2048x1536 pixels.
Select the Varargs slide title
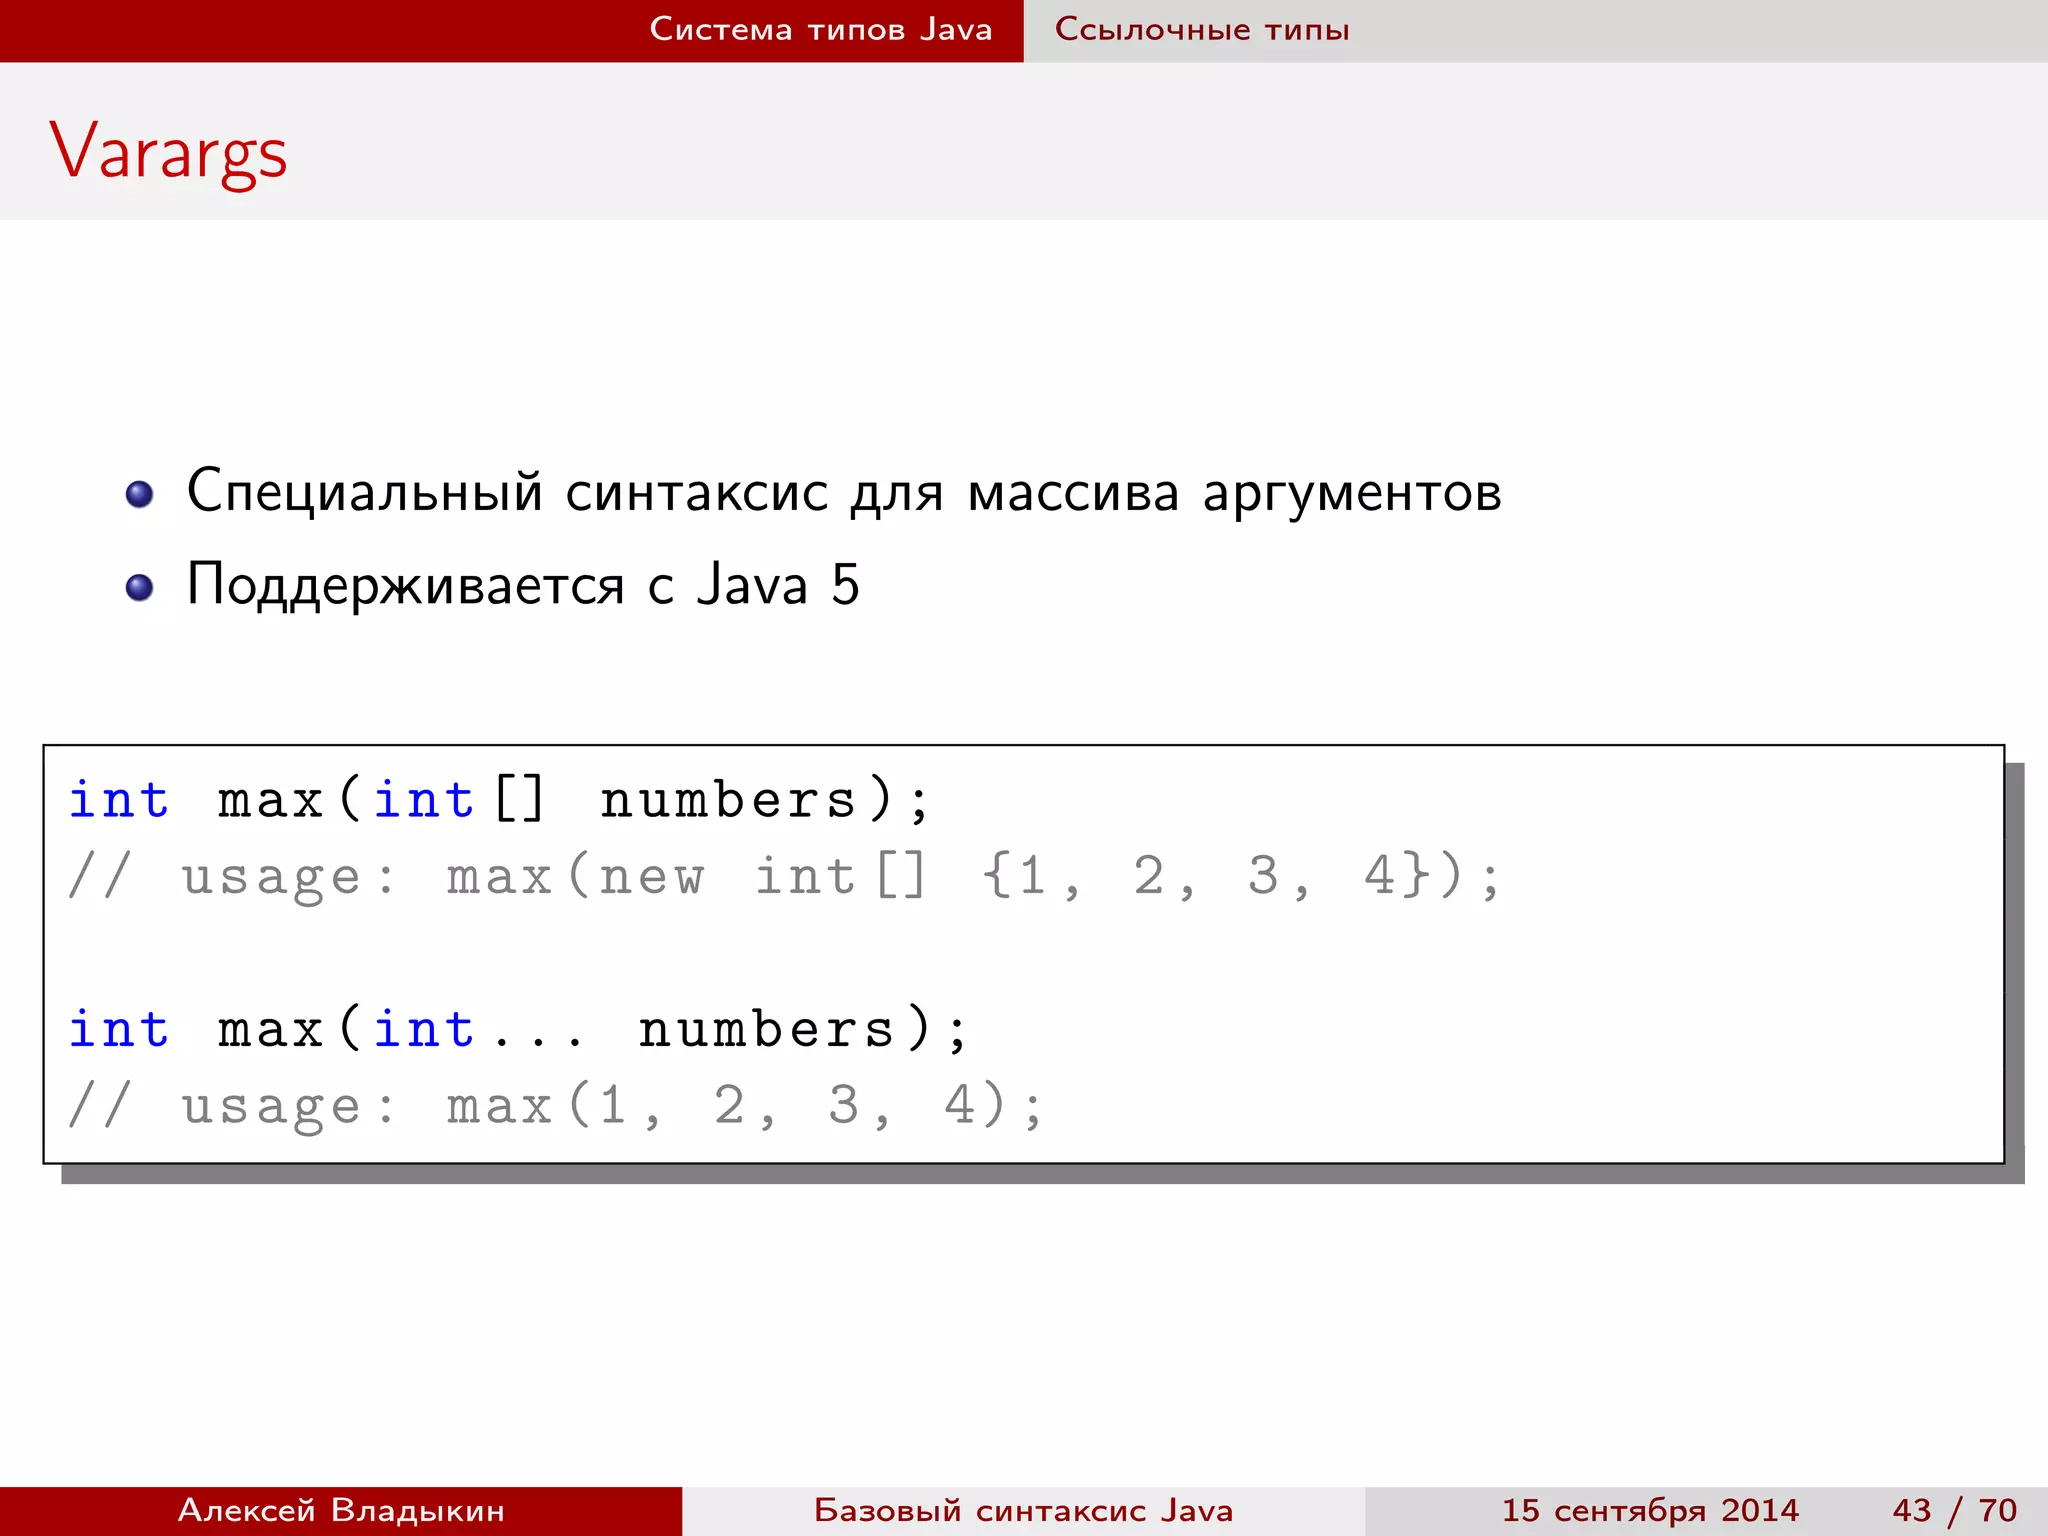[168, 153]
